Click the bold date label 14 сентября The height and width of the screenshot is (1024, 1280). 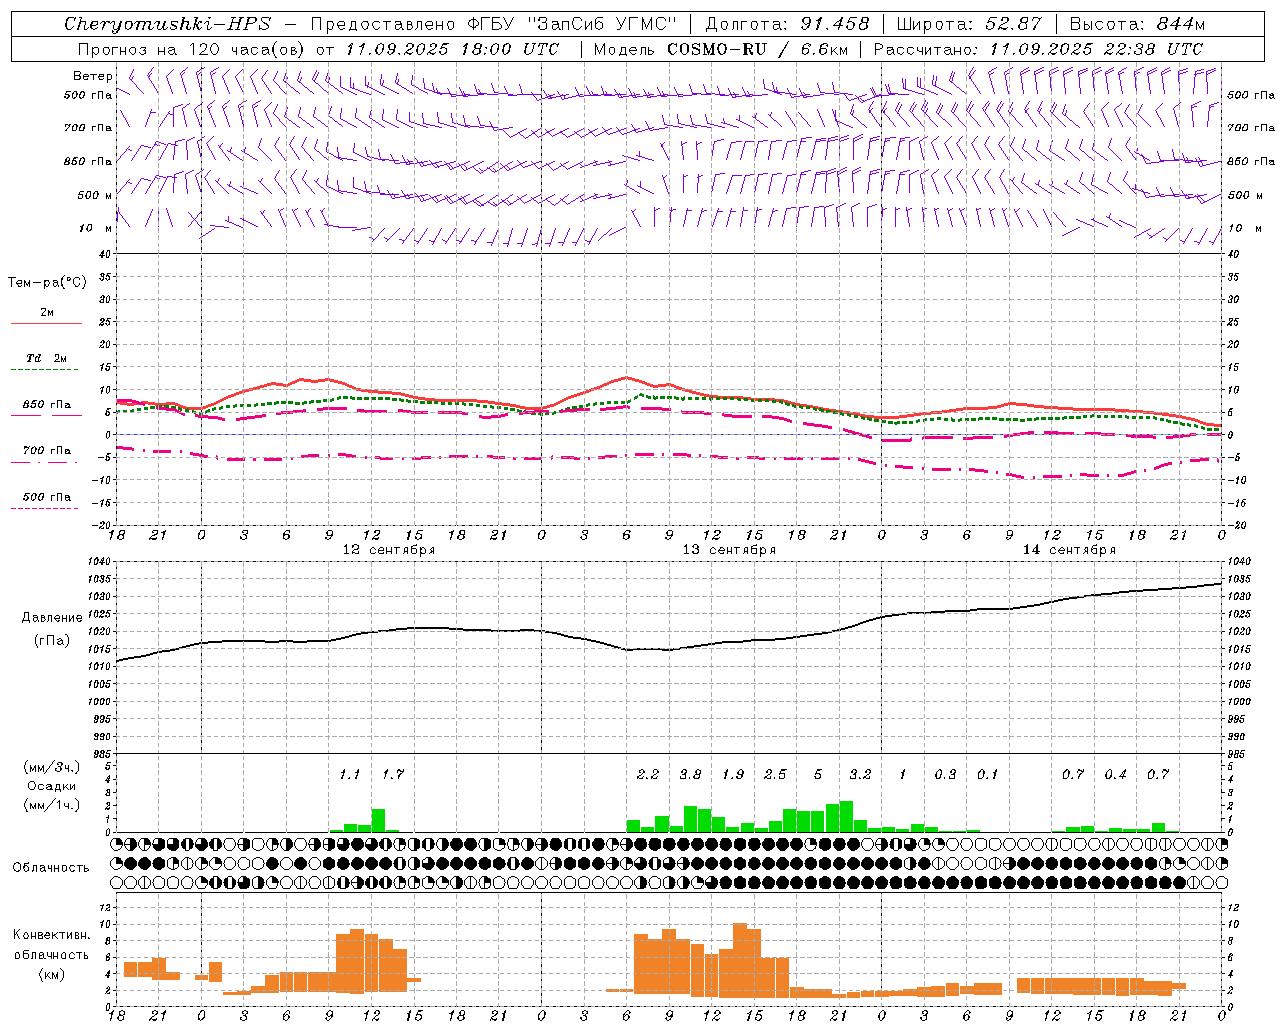point(1069,550)
